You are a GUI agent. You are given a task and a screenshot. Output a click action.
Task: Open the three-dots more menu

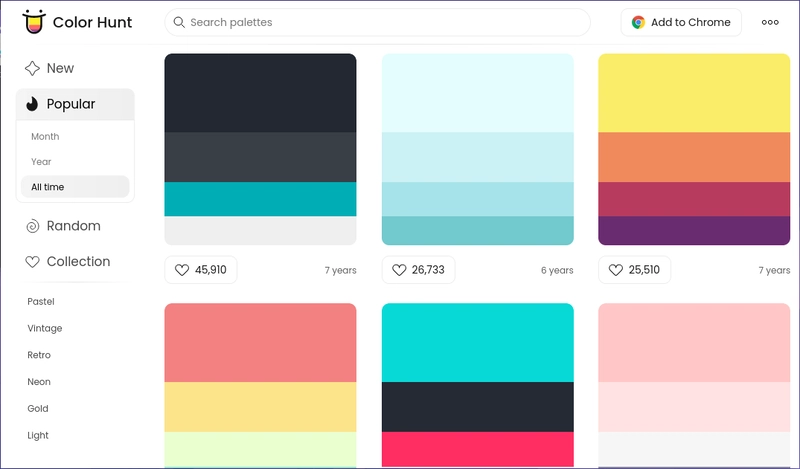770,22
